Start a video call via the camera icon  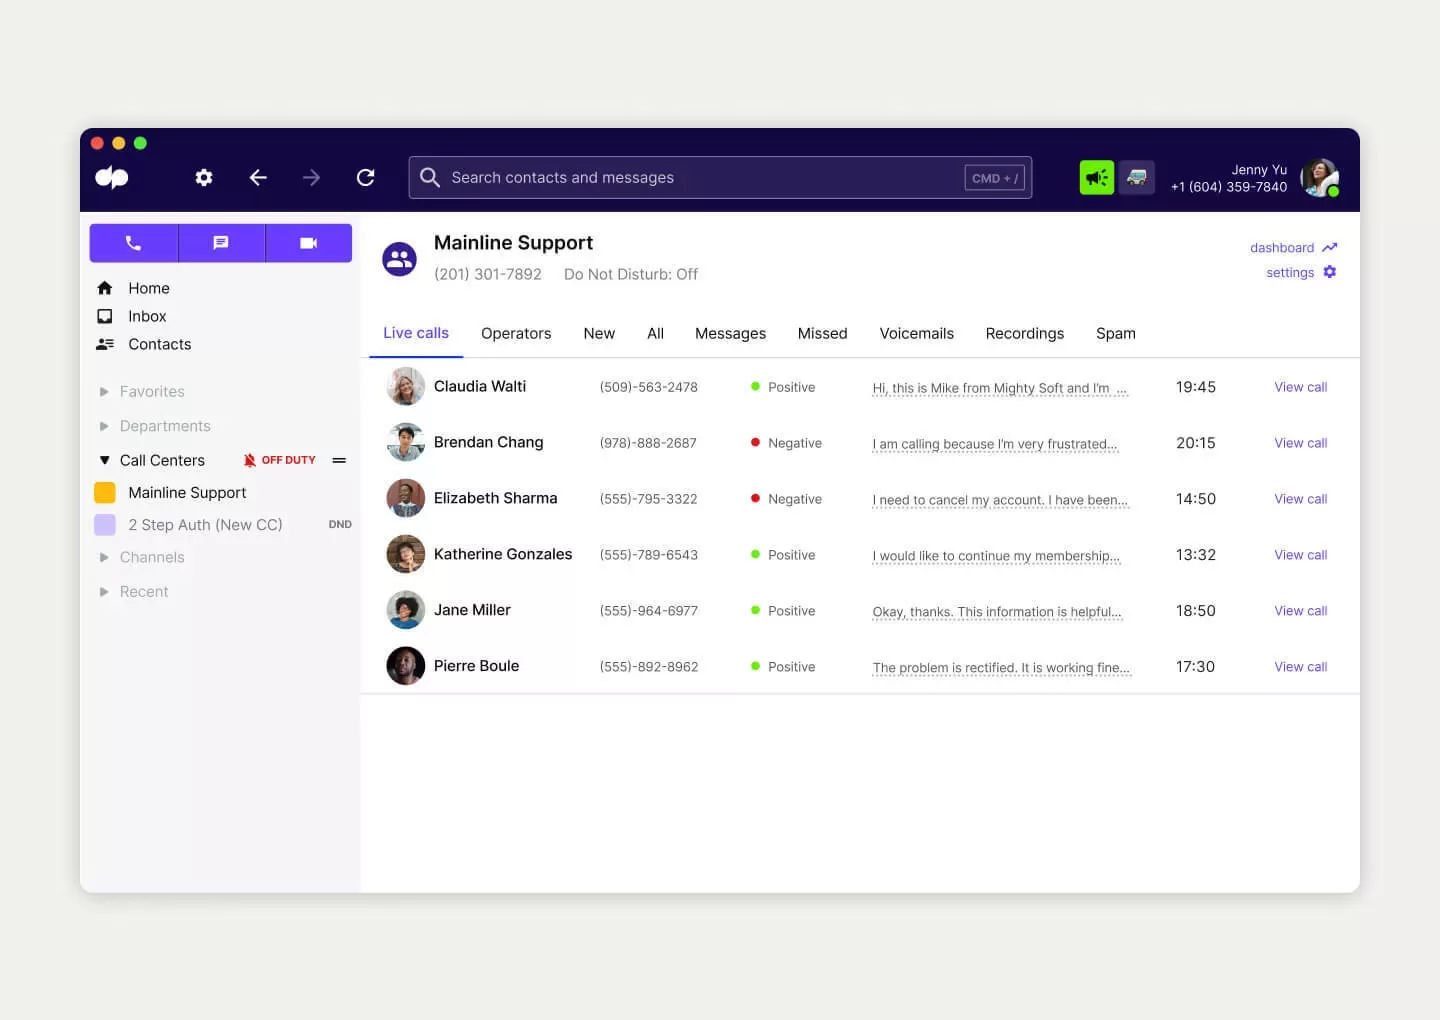click(308, 242)
